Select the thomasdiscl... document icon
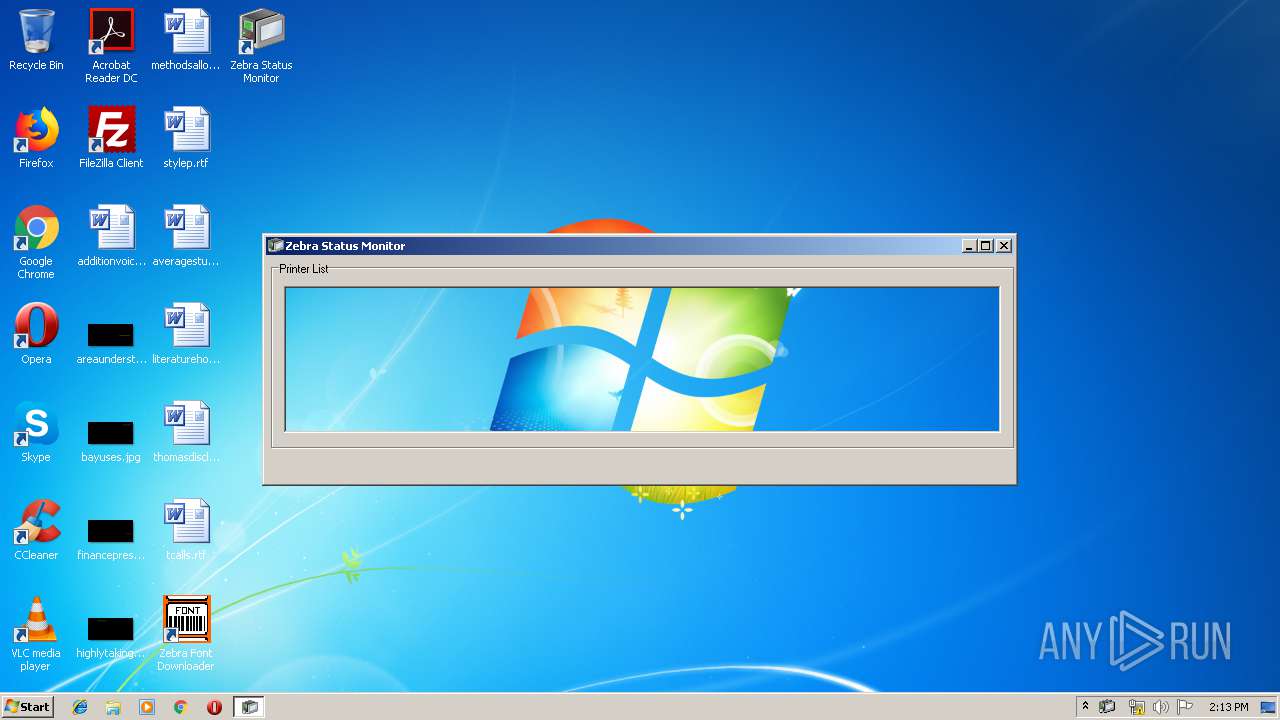This screenshot has width=1280, height=720. (186, 432)
